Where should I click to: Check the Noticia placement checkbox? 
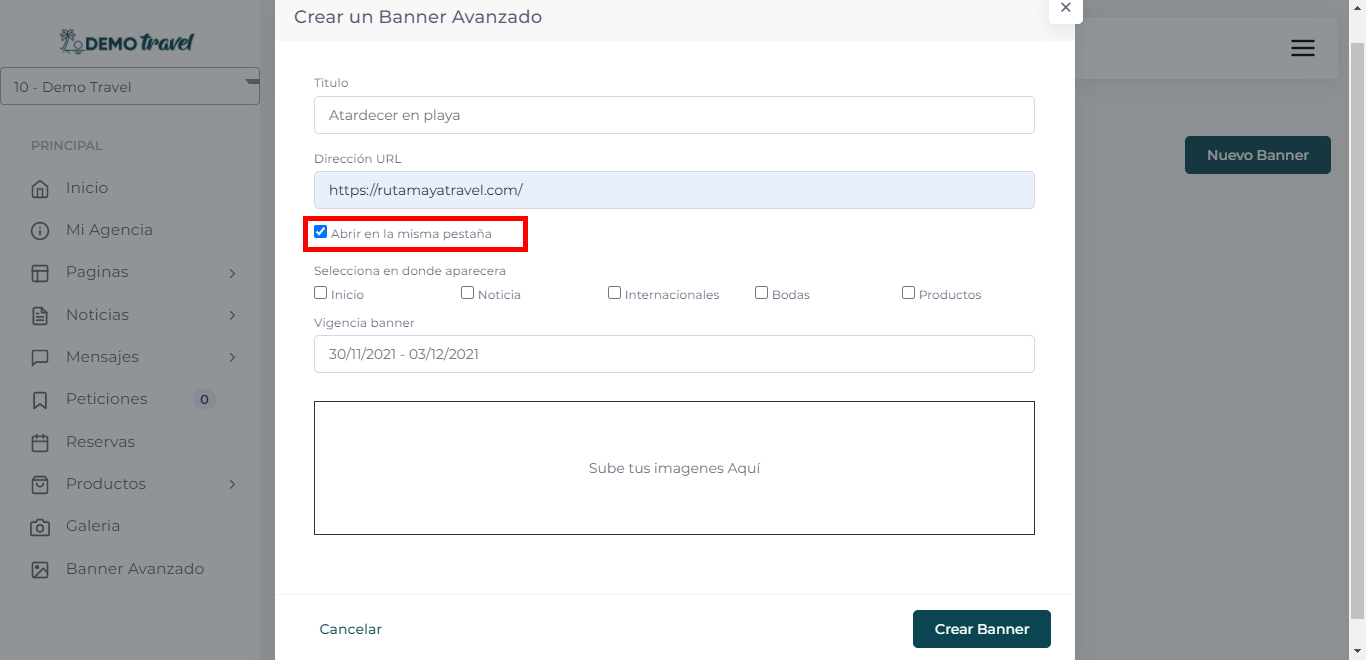pos(467,293)
